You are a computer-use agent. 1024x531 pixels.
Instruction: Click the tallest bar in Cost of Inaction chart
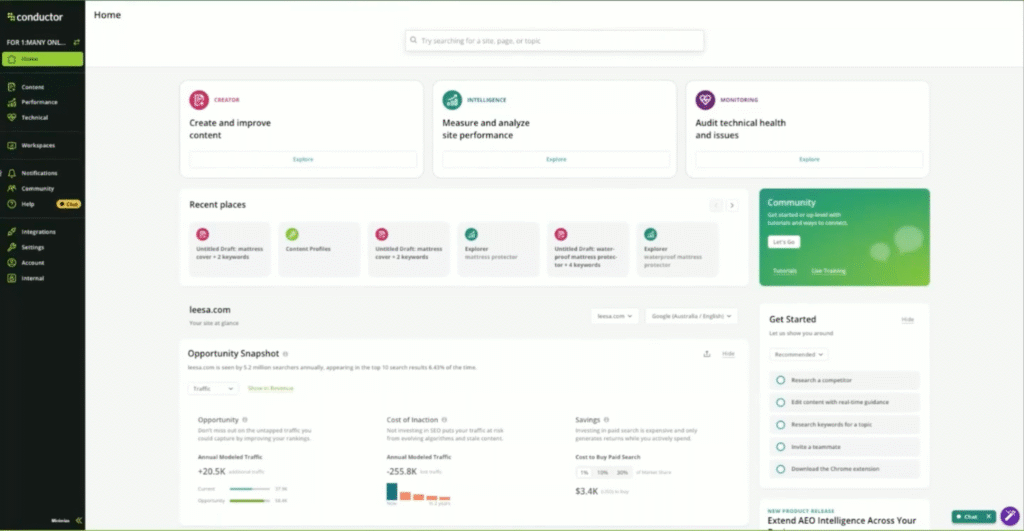coord(392,490)
